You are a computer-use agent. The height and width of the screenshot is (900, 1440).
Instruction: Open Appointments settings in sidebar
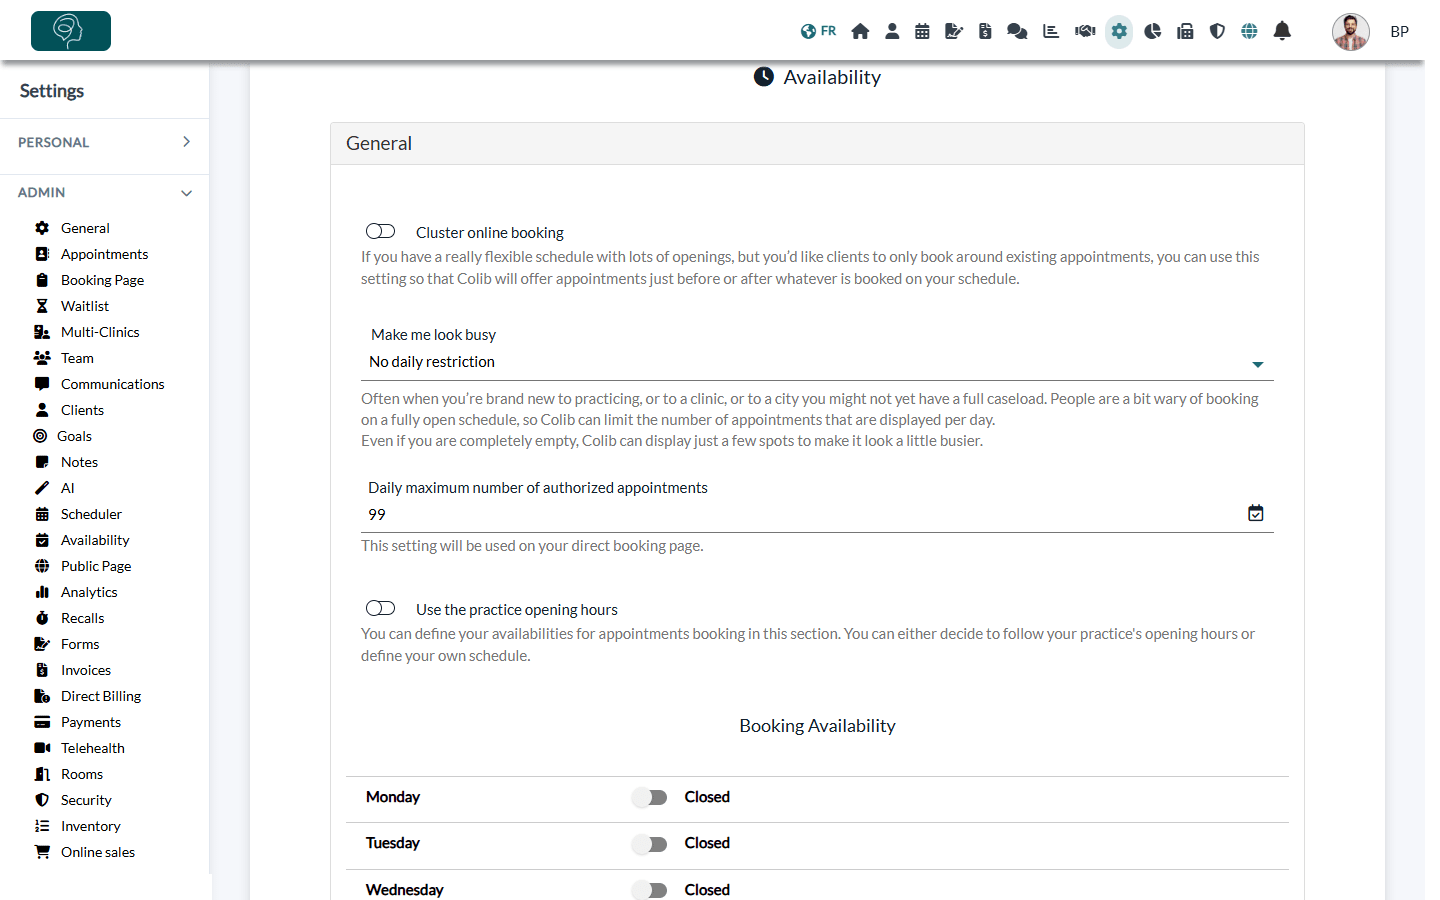(104, 254)
